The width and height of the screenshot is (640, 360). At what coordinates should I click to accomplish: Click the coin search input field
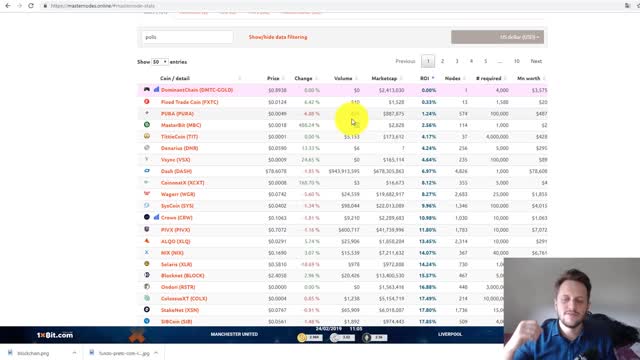click(187, 37)
